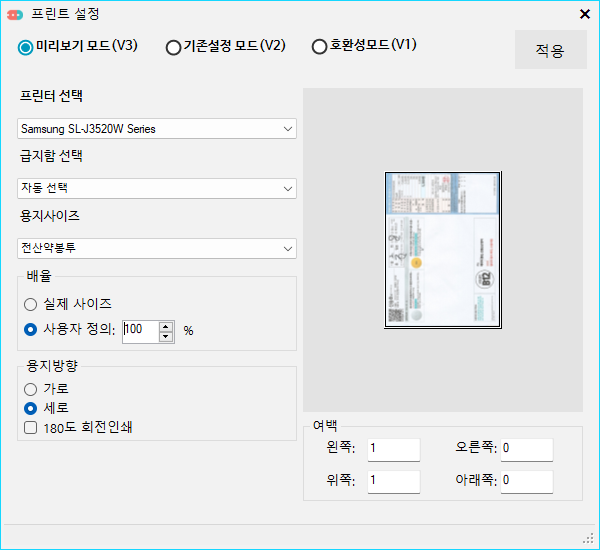Click the 아래쪽 margin input field
600x550 pixels.
(525, 481)
